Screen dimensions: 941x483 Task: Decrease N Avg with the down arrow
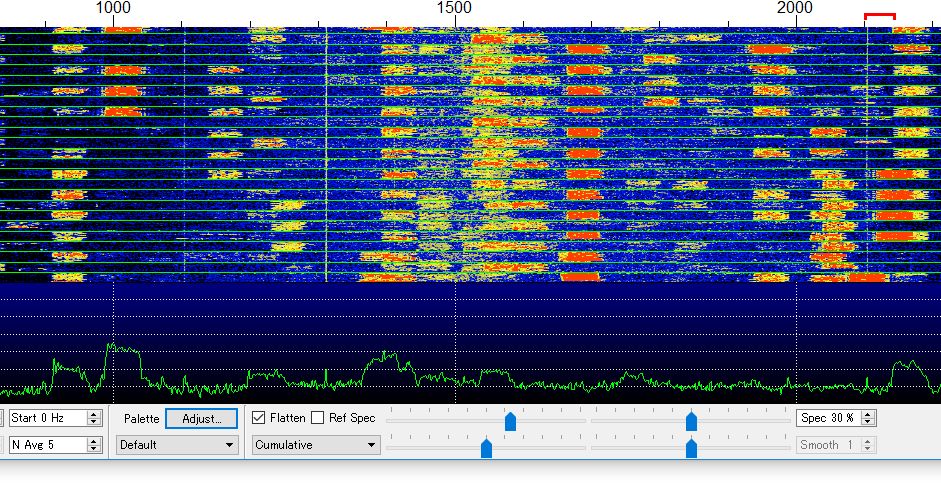click(x=94, y=449)
